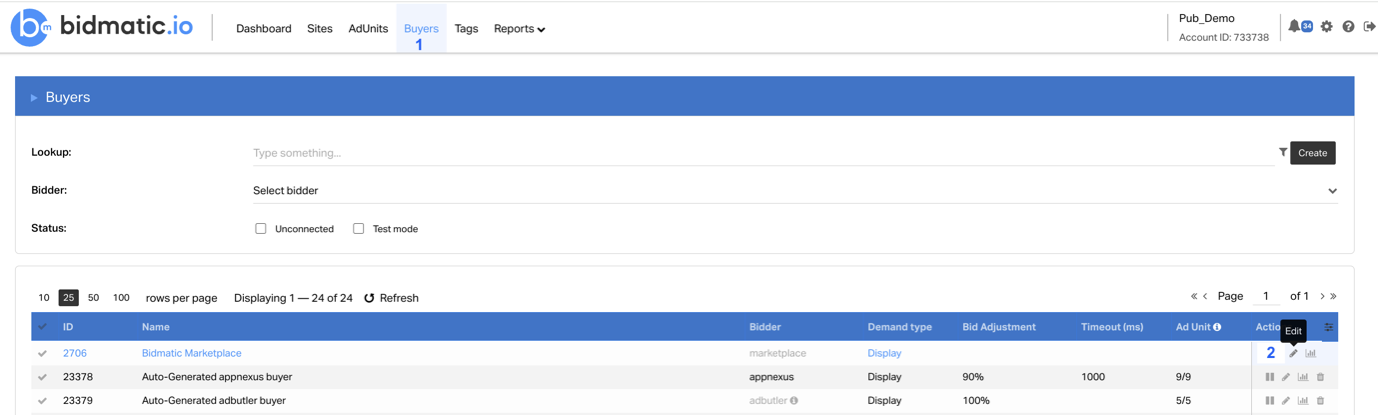Enable the Test mode checkbox

(358, 228)
